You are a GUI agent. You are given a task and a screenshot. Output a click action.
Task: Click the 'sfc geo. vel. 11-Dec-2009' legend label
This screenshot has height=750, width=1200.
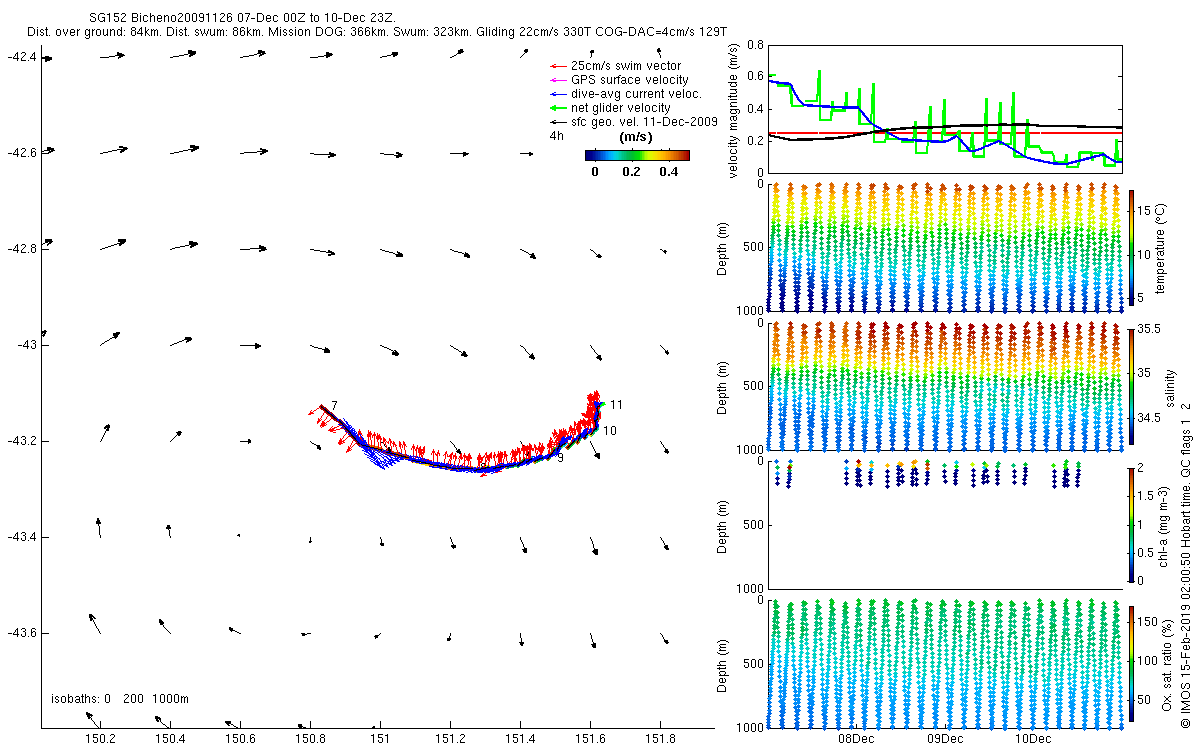[645, 122]
